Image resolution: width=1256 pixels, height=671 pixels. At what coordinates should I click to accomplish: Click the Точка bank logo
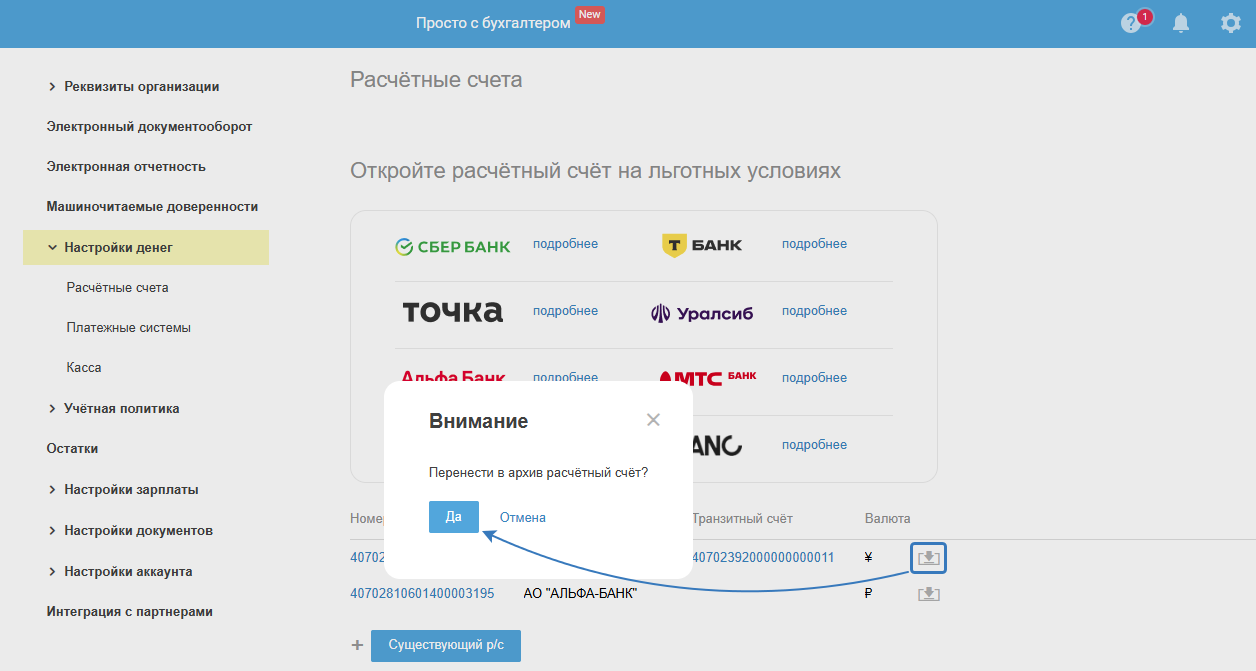click(x=453, y=312)
